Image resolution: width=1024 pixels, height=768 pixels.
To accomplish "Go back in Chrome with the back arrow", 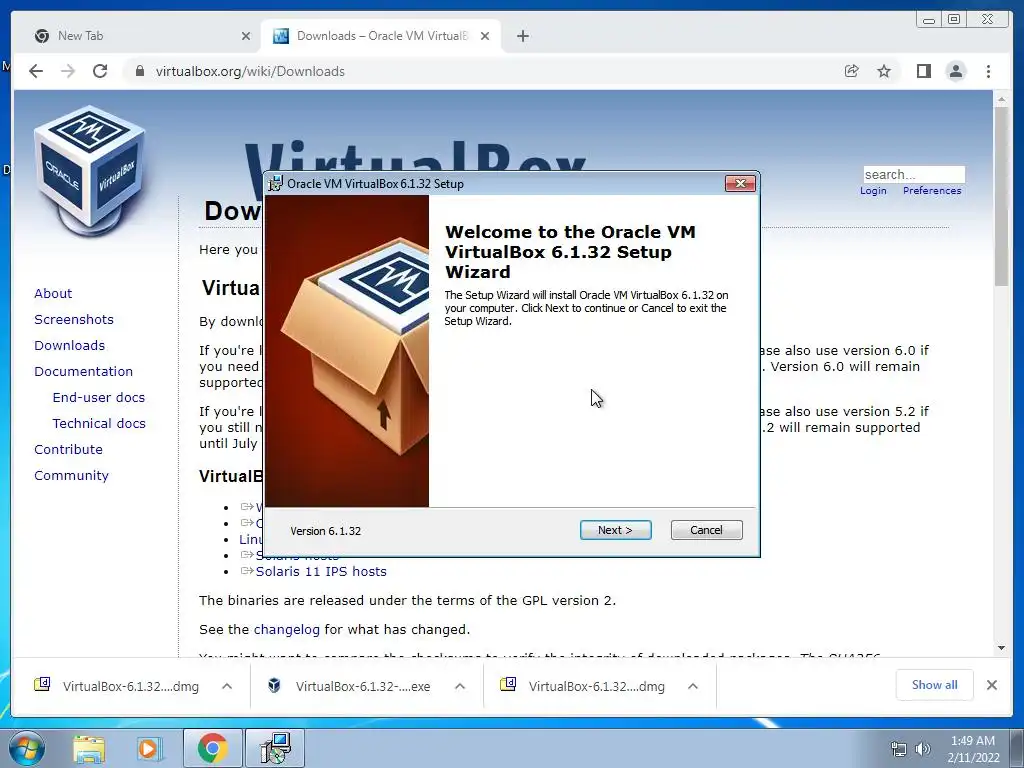I will point(36,71).
